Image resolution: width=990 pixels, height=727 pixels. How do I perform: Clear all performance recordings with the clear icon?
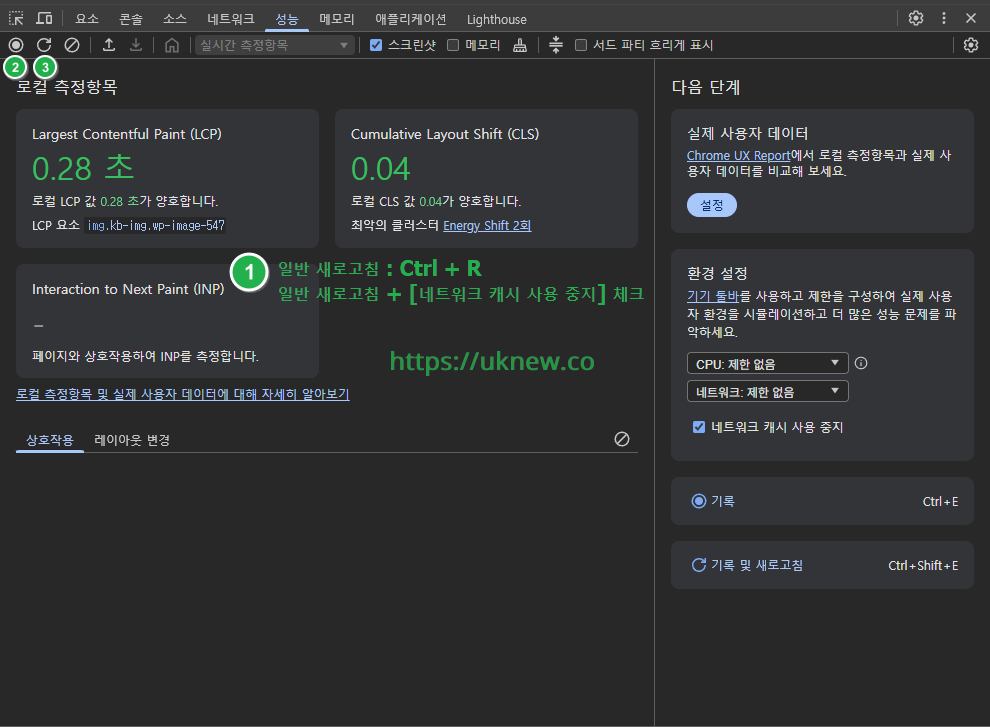click(70, 44)
